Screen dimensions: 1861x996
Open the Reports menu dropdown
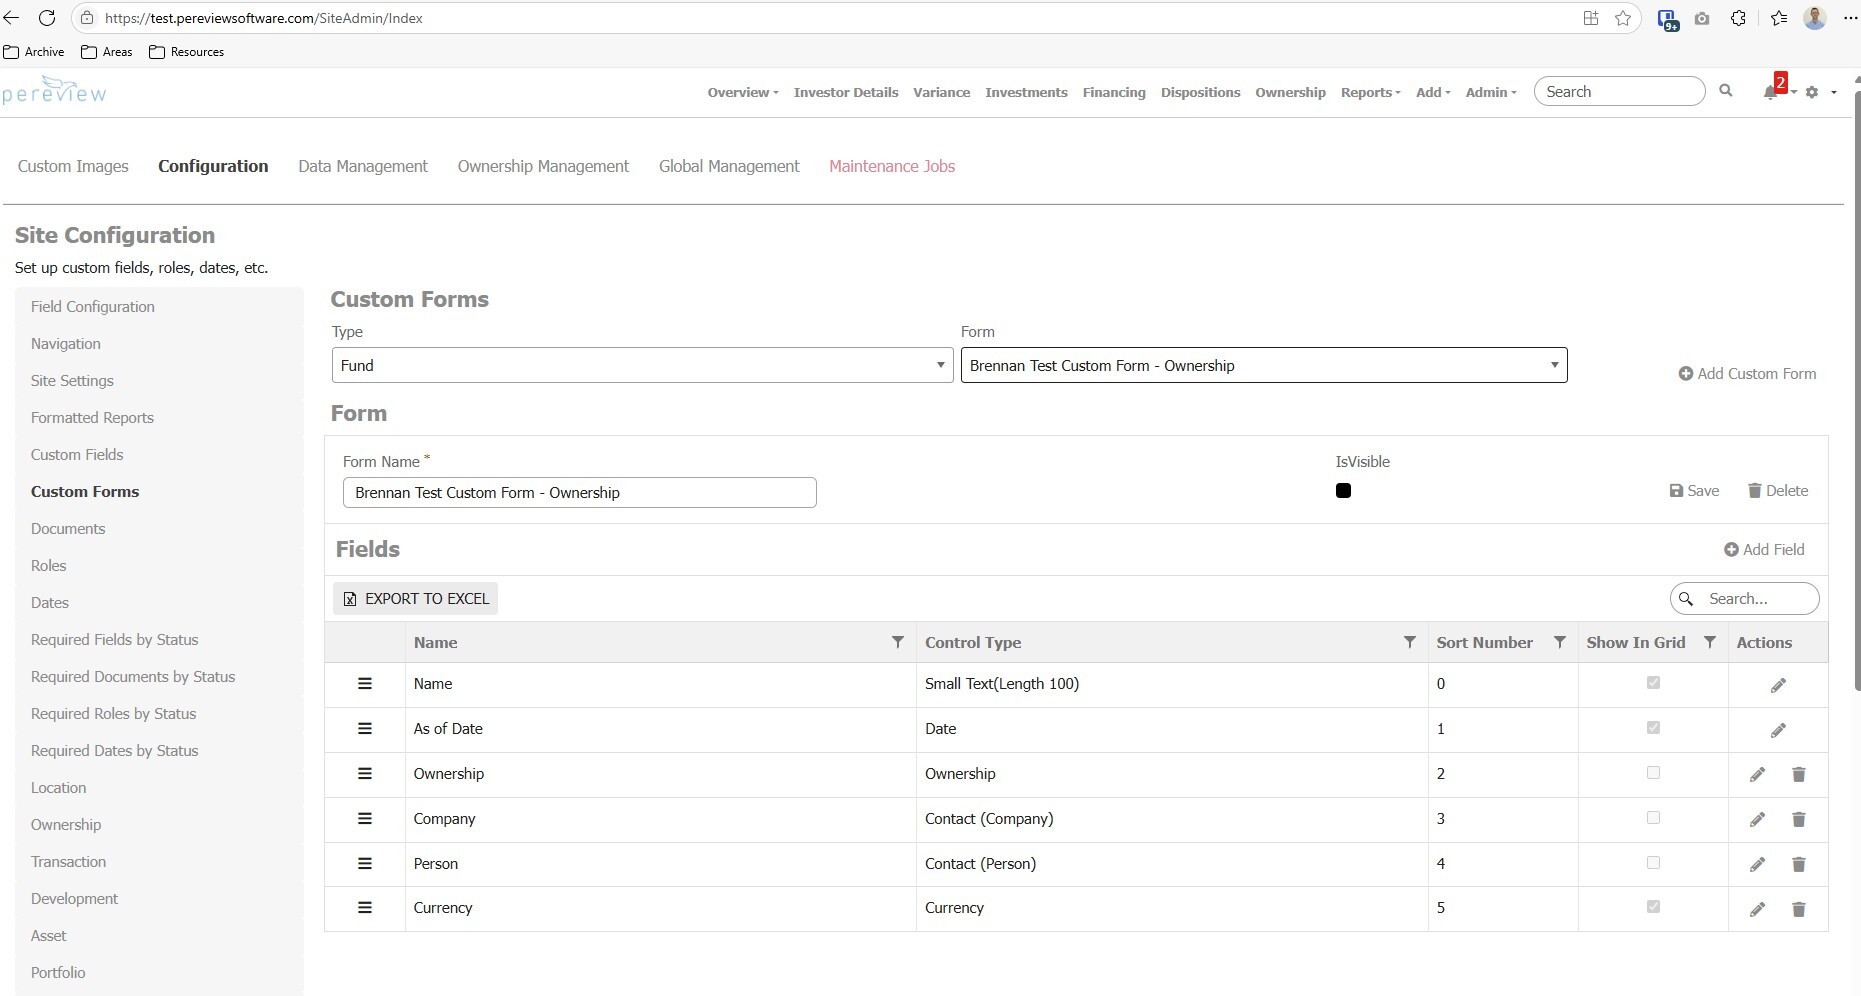point(1369,92)
